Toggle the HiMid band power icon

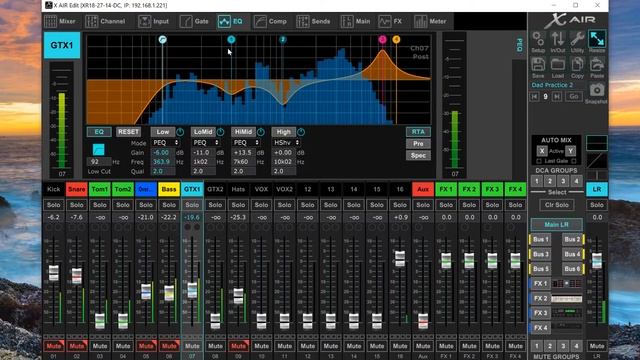click(260, 132)
